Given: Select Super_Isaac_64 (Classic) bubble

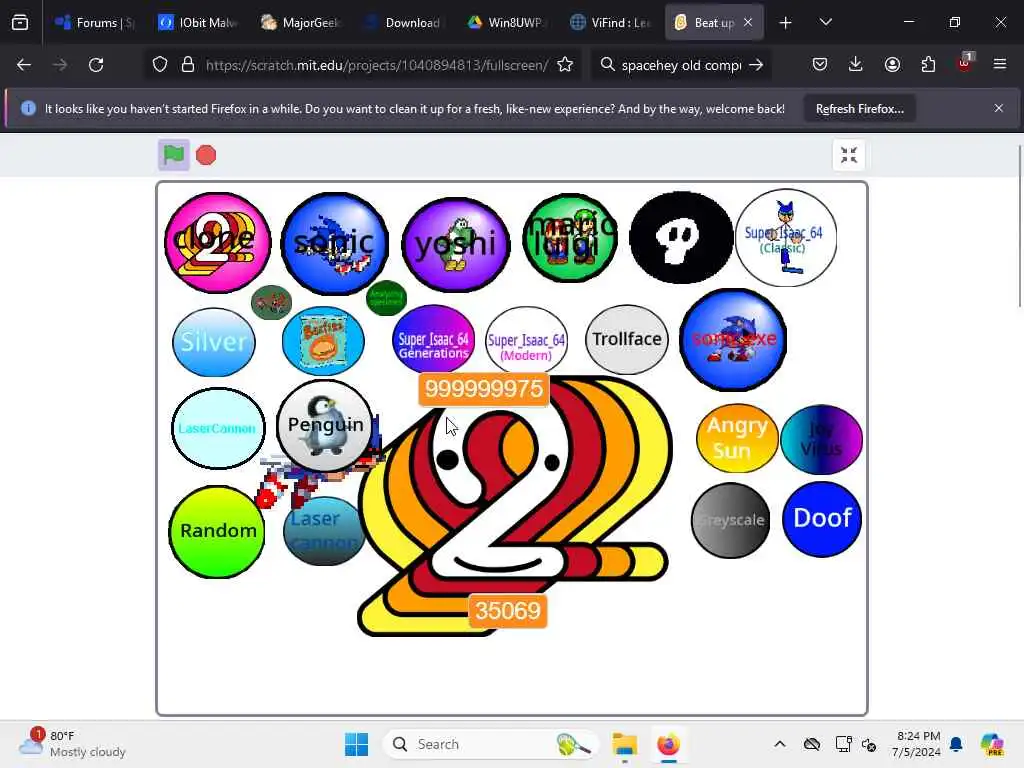Looking at the screenshot, I should click(x=786, y=238).
